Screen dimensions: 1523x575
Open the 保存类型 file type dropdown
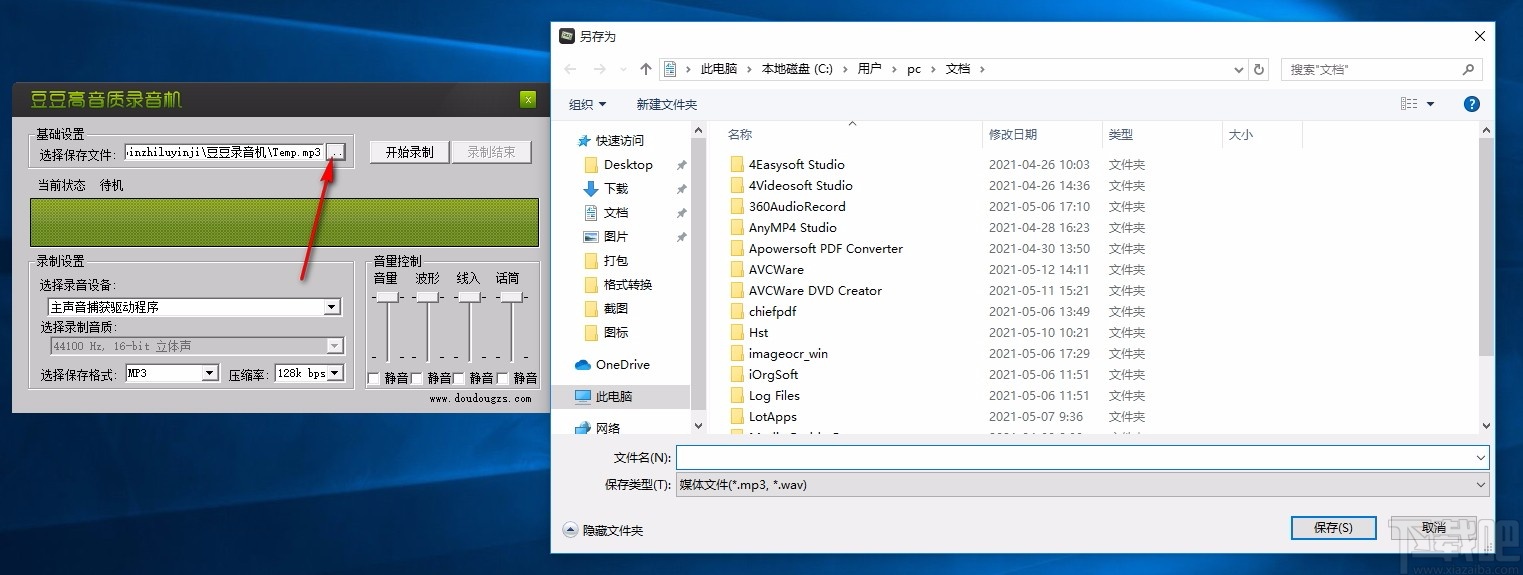(x=1082, y=484)
